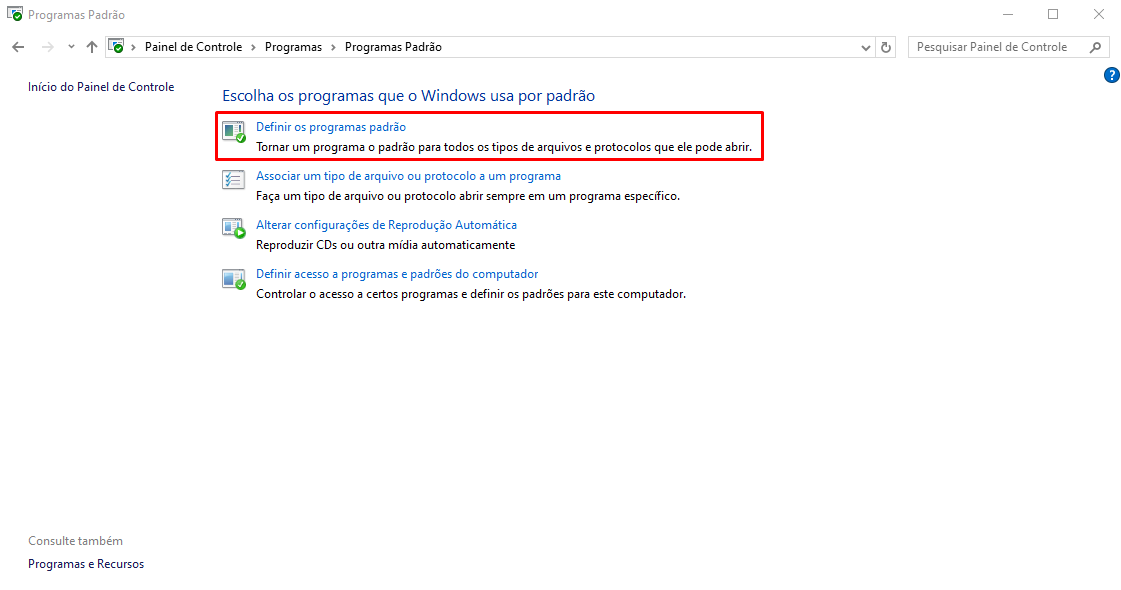This screenshot has height=590, width=1121.
Task: Open Definir acesso a programas e padrões do computador
Action: (x=397, y=274)
